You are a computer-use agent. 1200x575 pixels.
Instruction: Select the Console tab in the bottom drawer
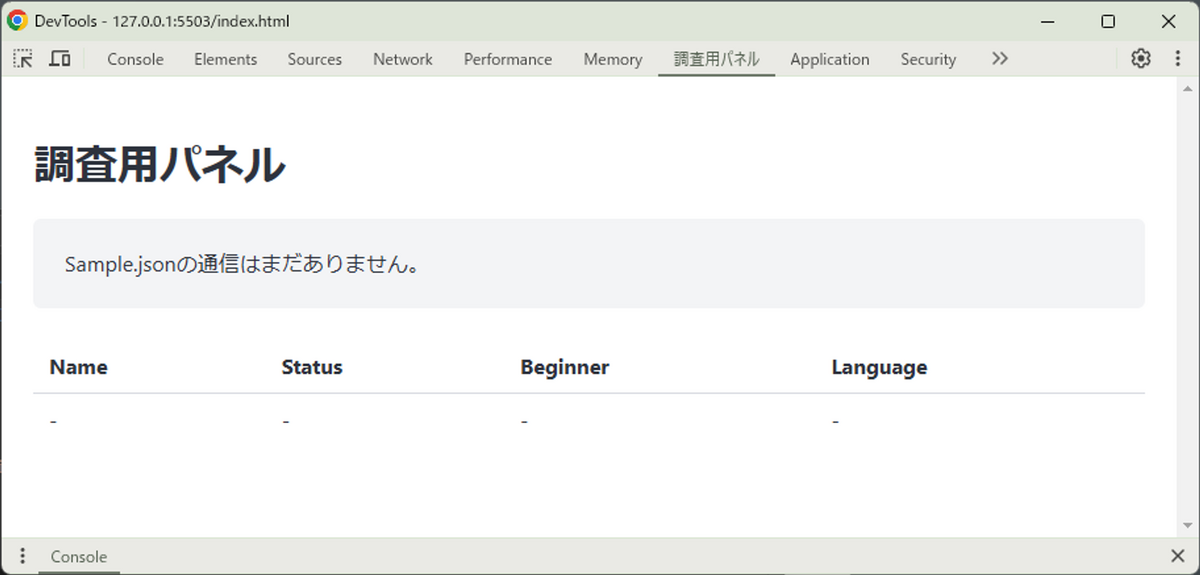coord(79,557)
